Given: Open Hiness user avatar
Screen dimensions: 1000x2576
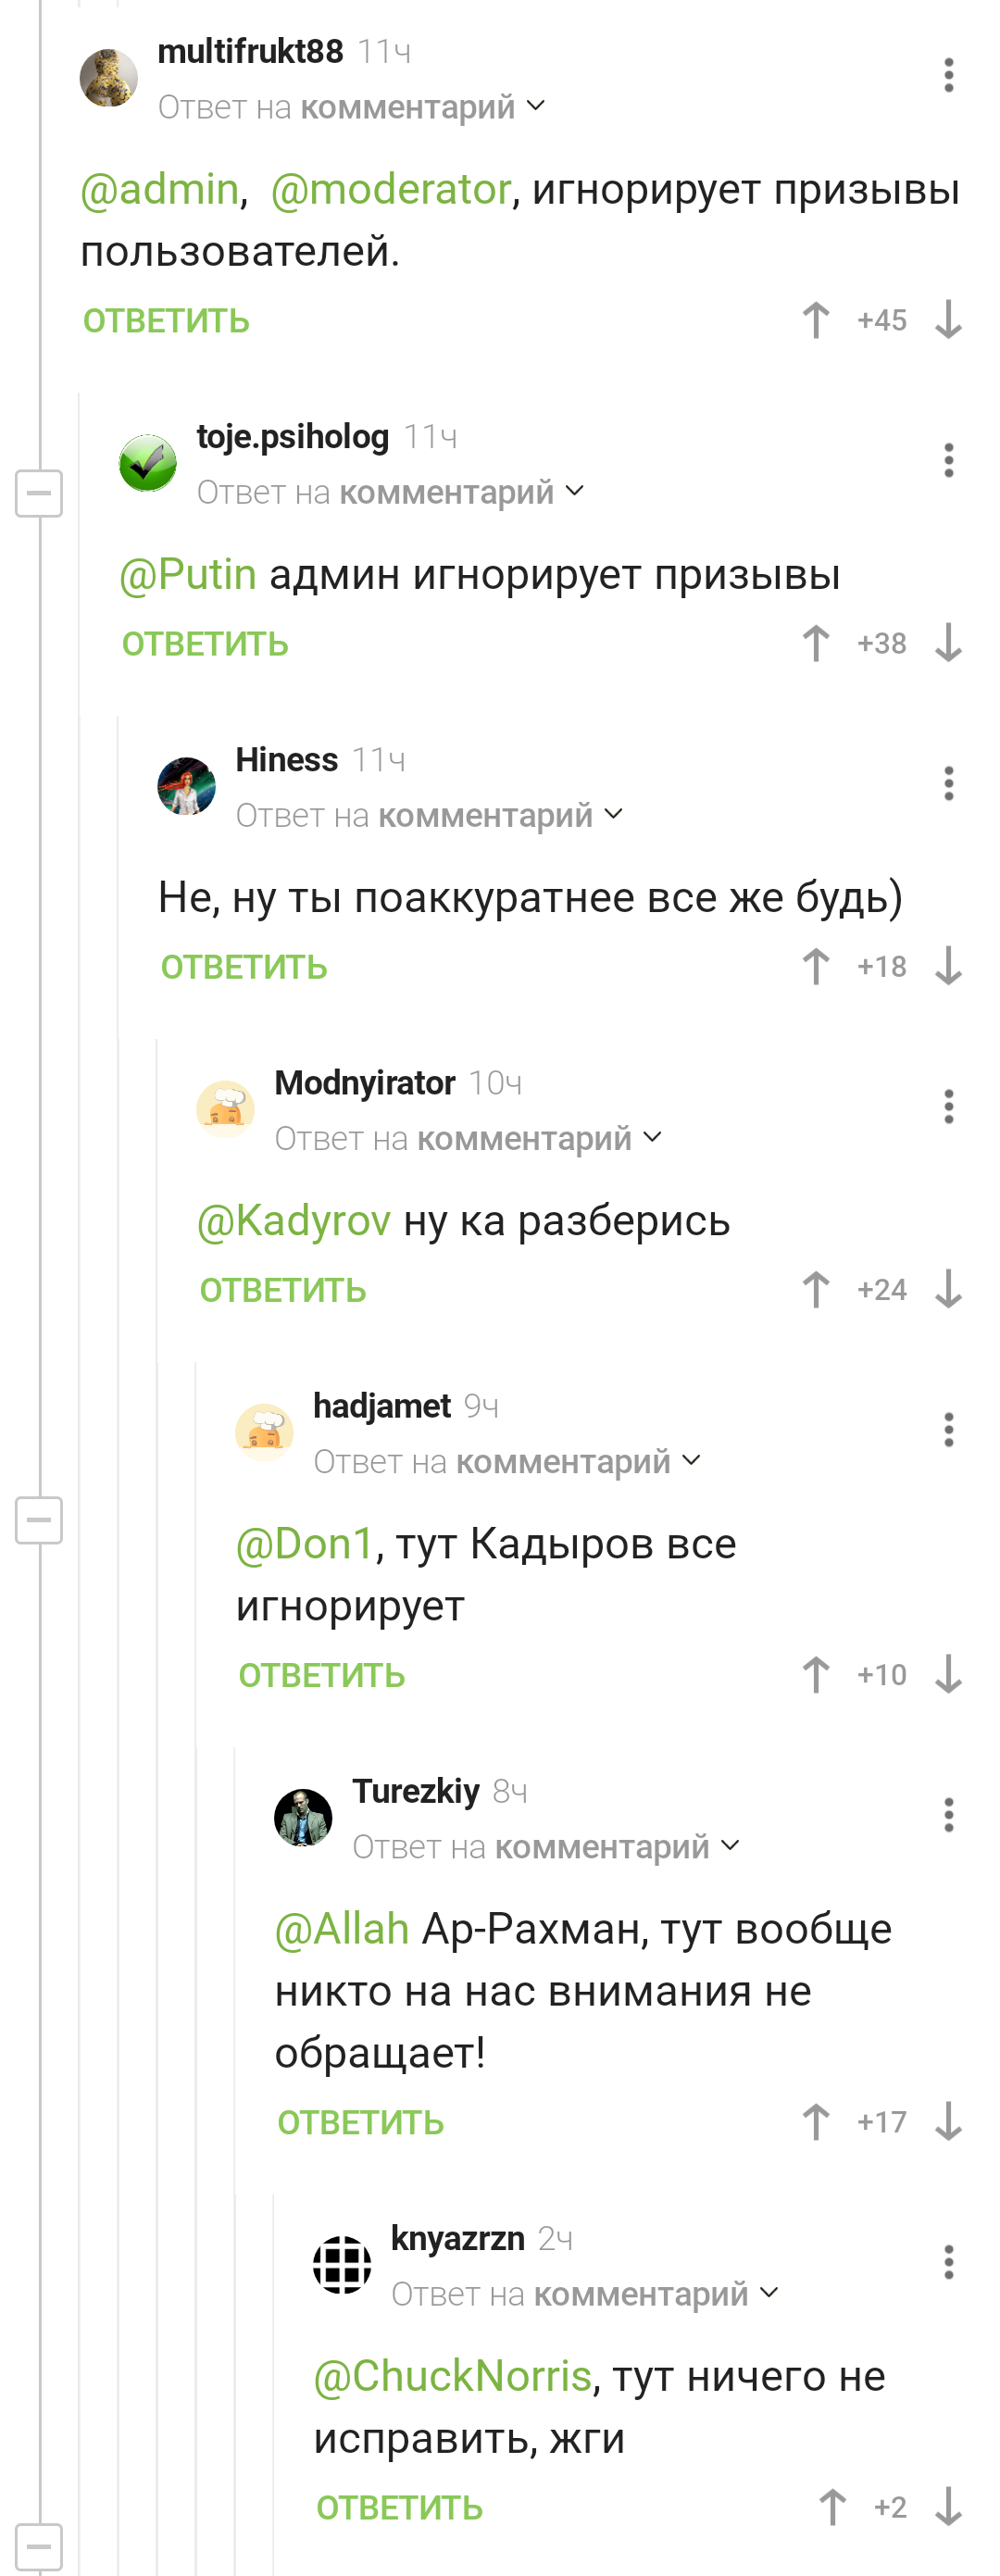Looking at the screenshot, I should [187, 786].
